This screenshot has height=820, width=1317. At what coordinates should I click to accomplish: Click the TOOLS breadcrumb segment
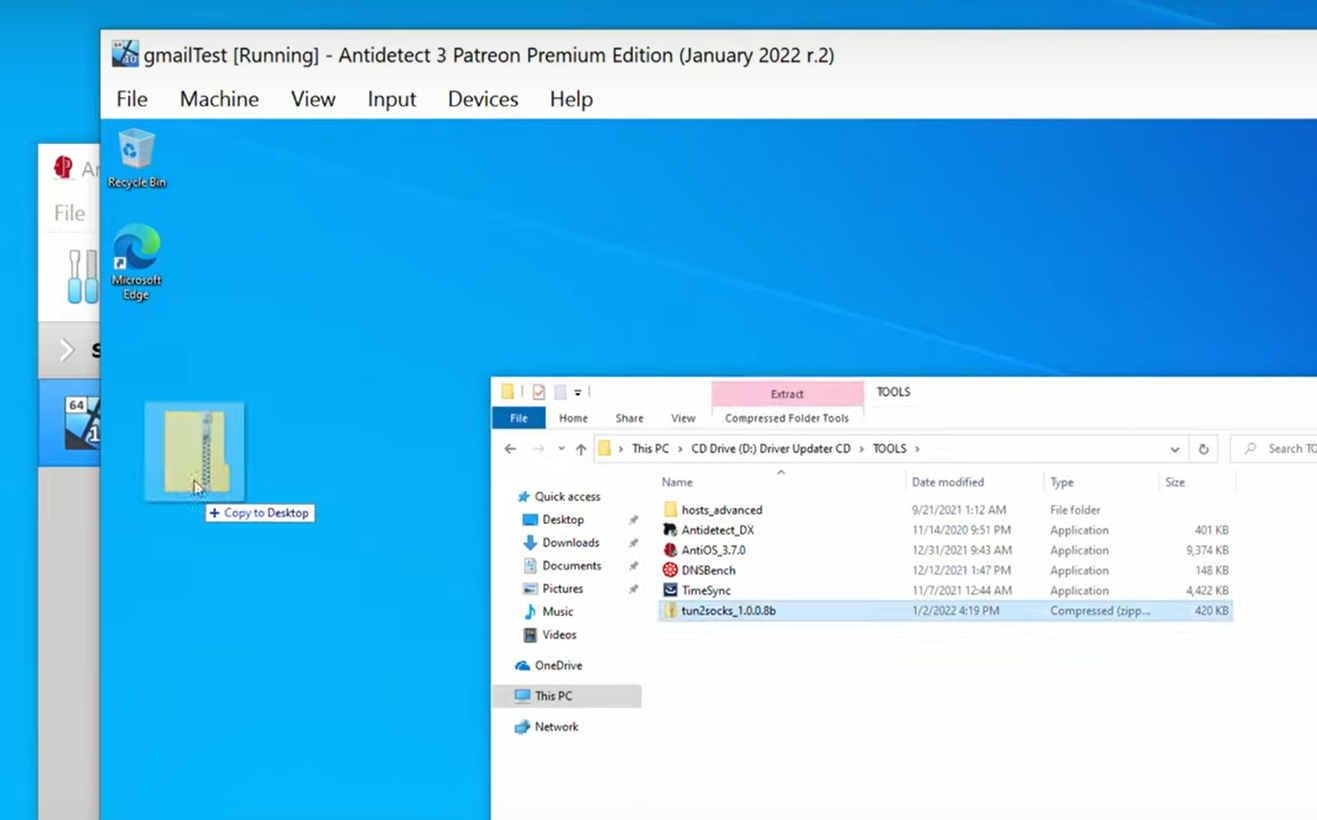coord(889,449)
